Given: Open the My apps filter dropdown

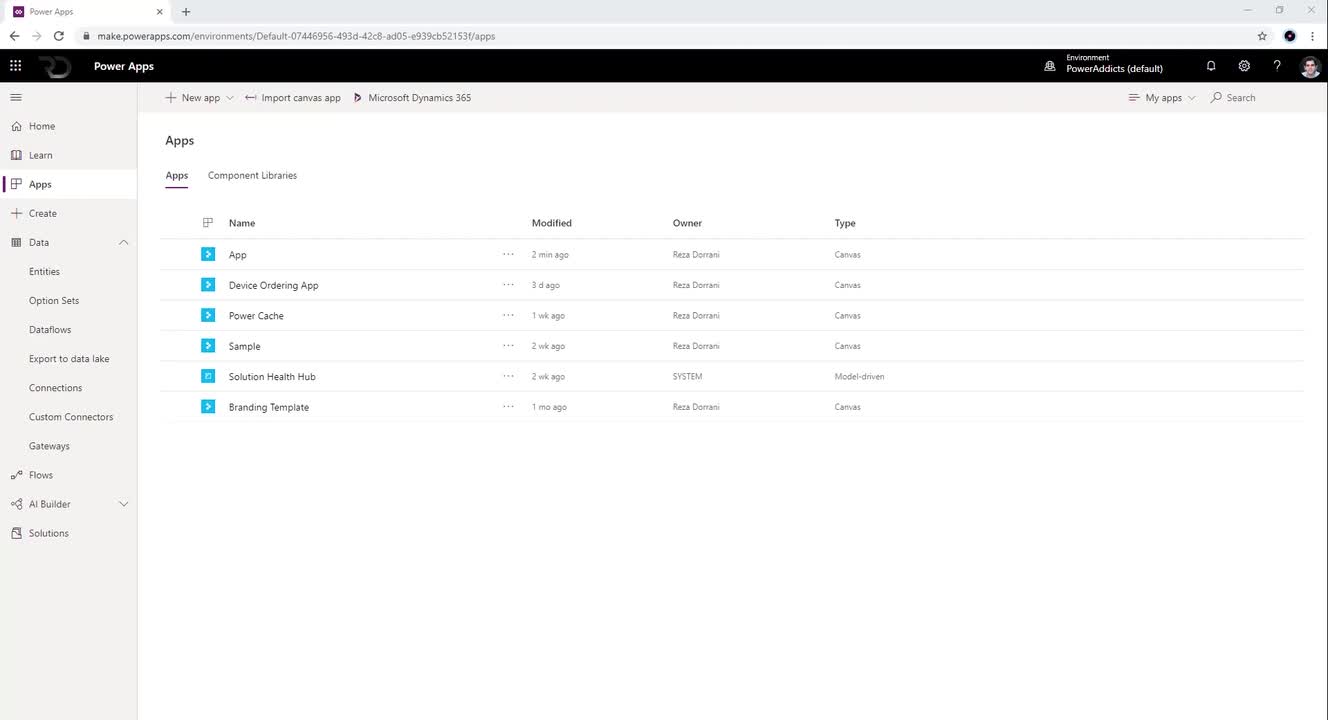Looking at the screenshot, I should tap(1161, 98).
